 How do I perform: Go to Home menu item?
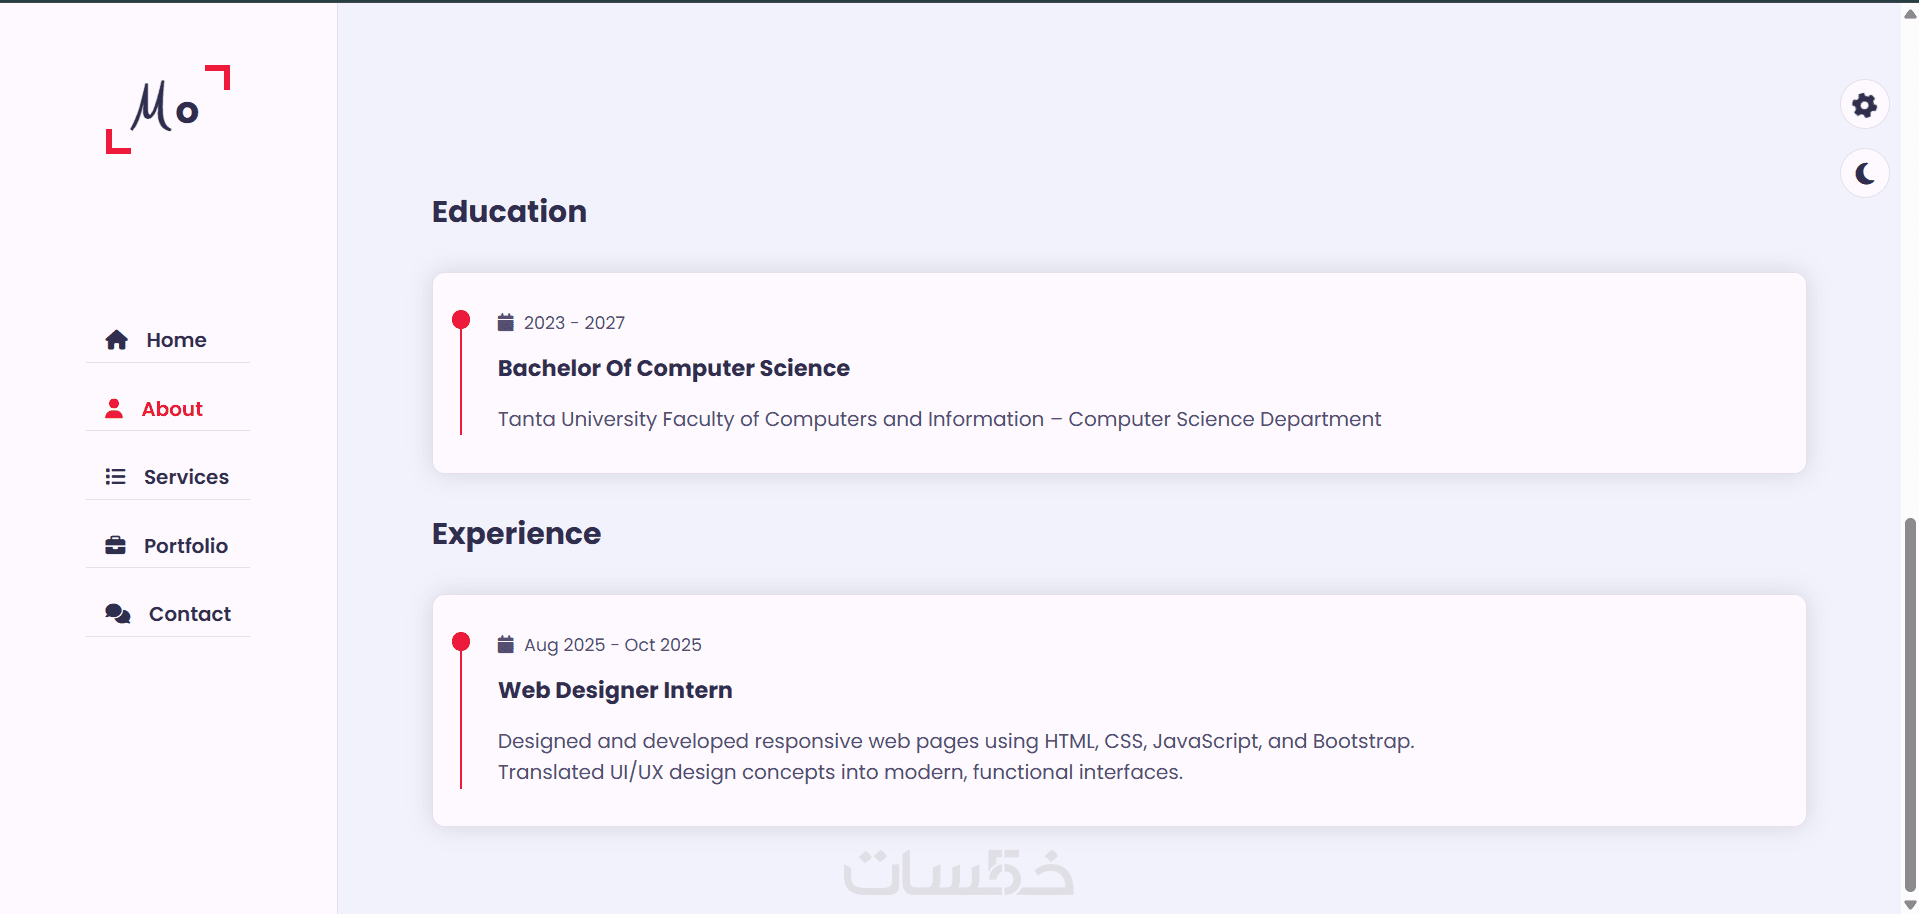tap(176, 340)
